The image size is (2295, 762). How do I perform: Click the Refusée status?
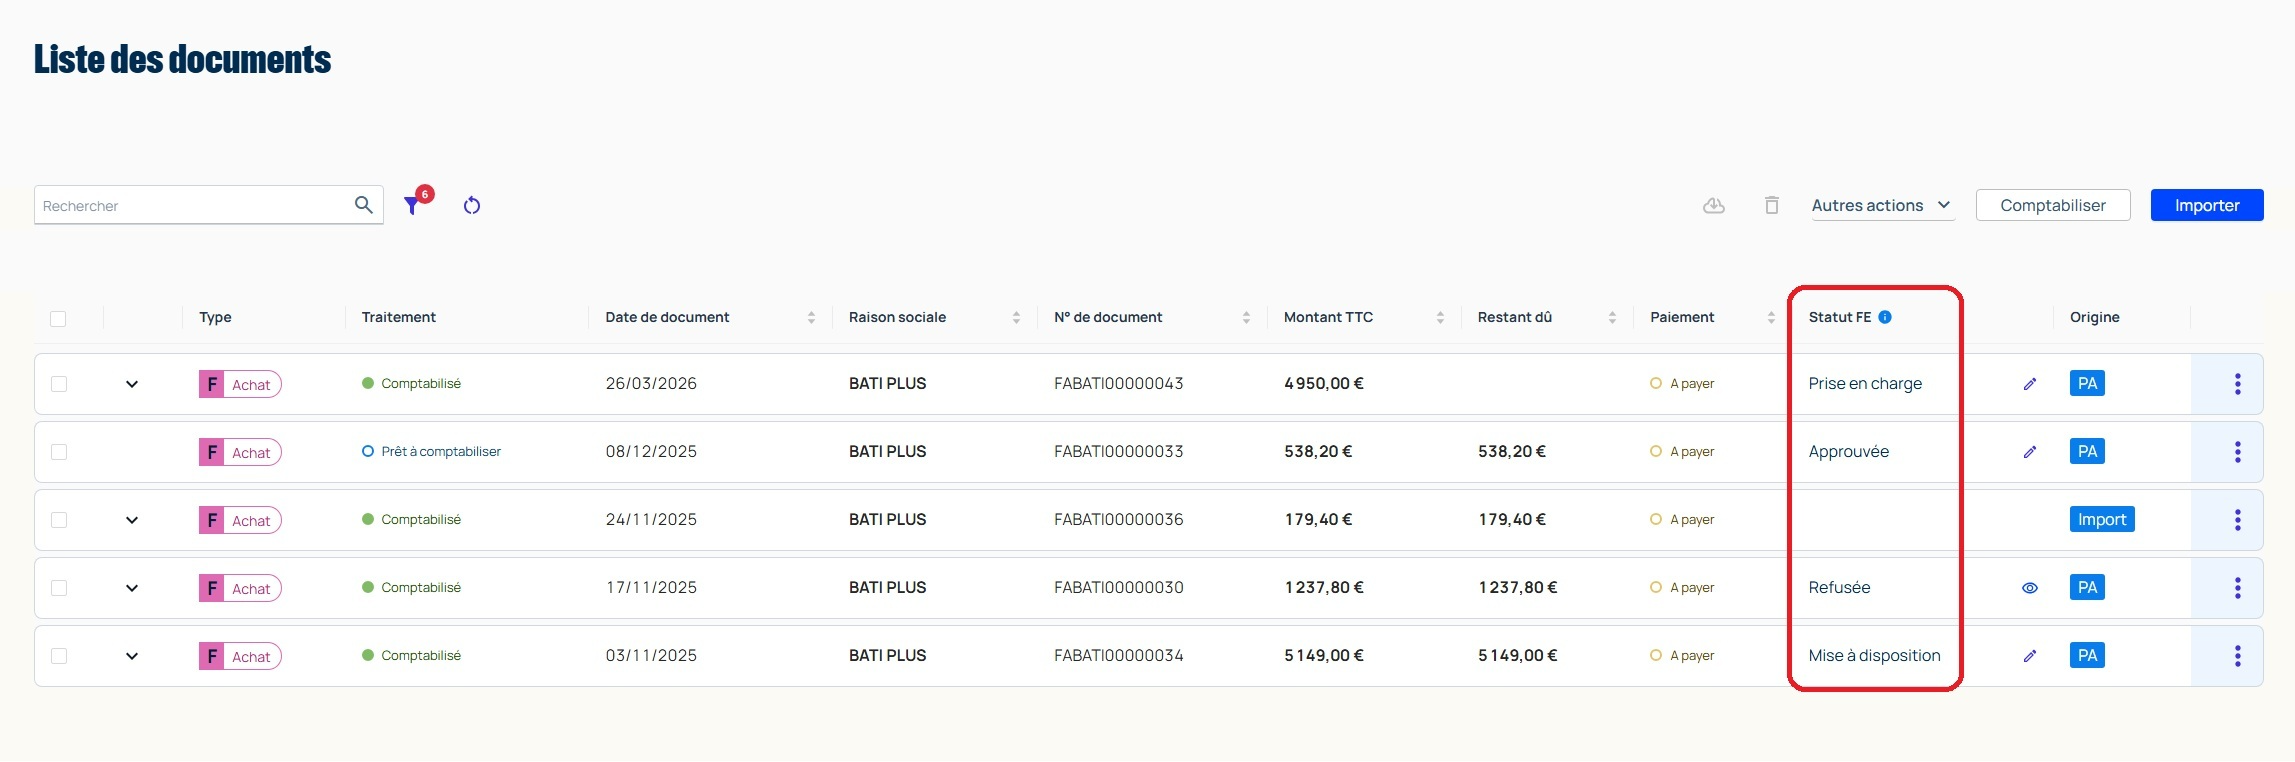1839,588
